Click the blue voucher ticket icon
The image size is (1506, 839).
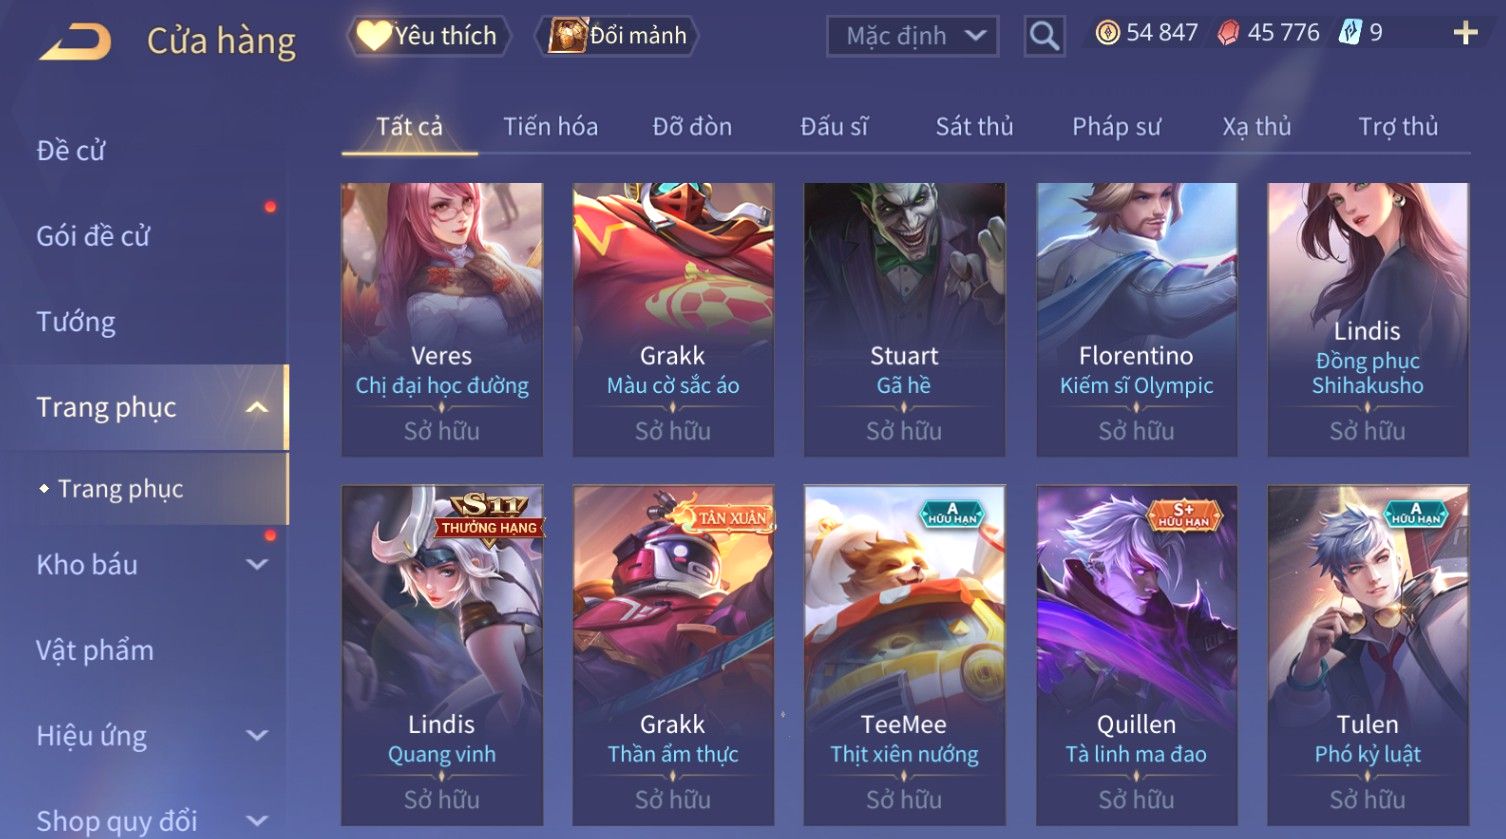(1350, 33)
